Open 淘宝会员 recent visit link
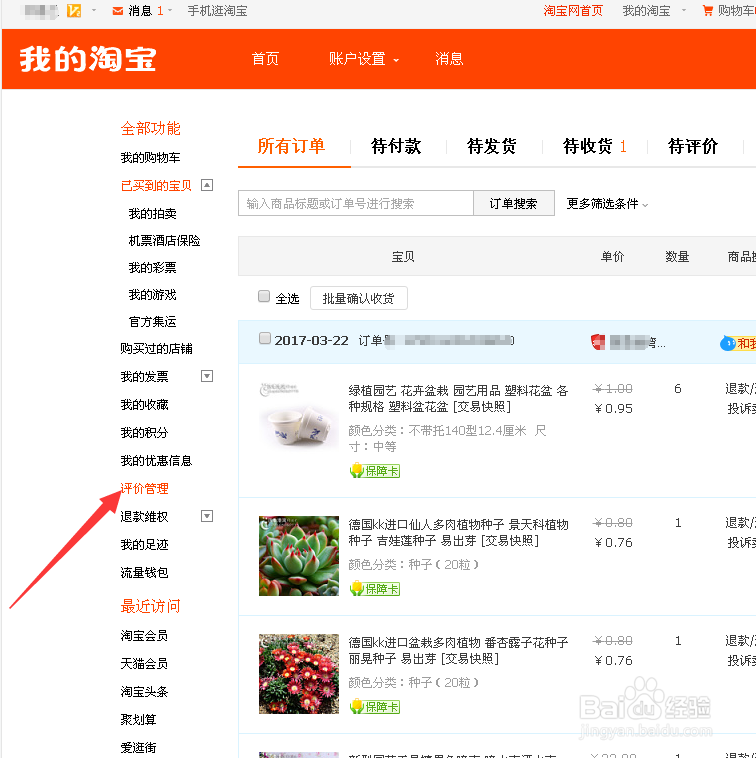756x758 pixels. point(145,636)
